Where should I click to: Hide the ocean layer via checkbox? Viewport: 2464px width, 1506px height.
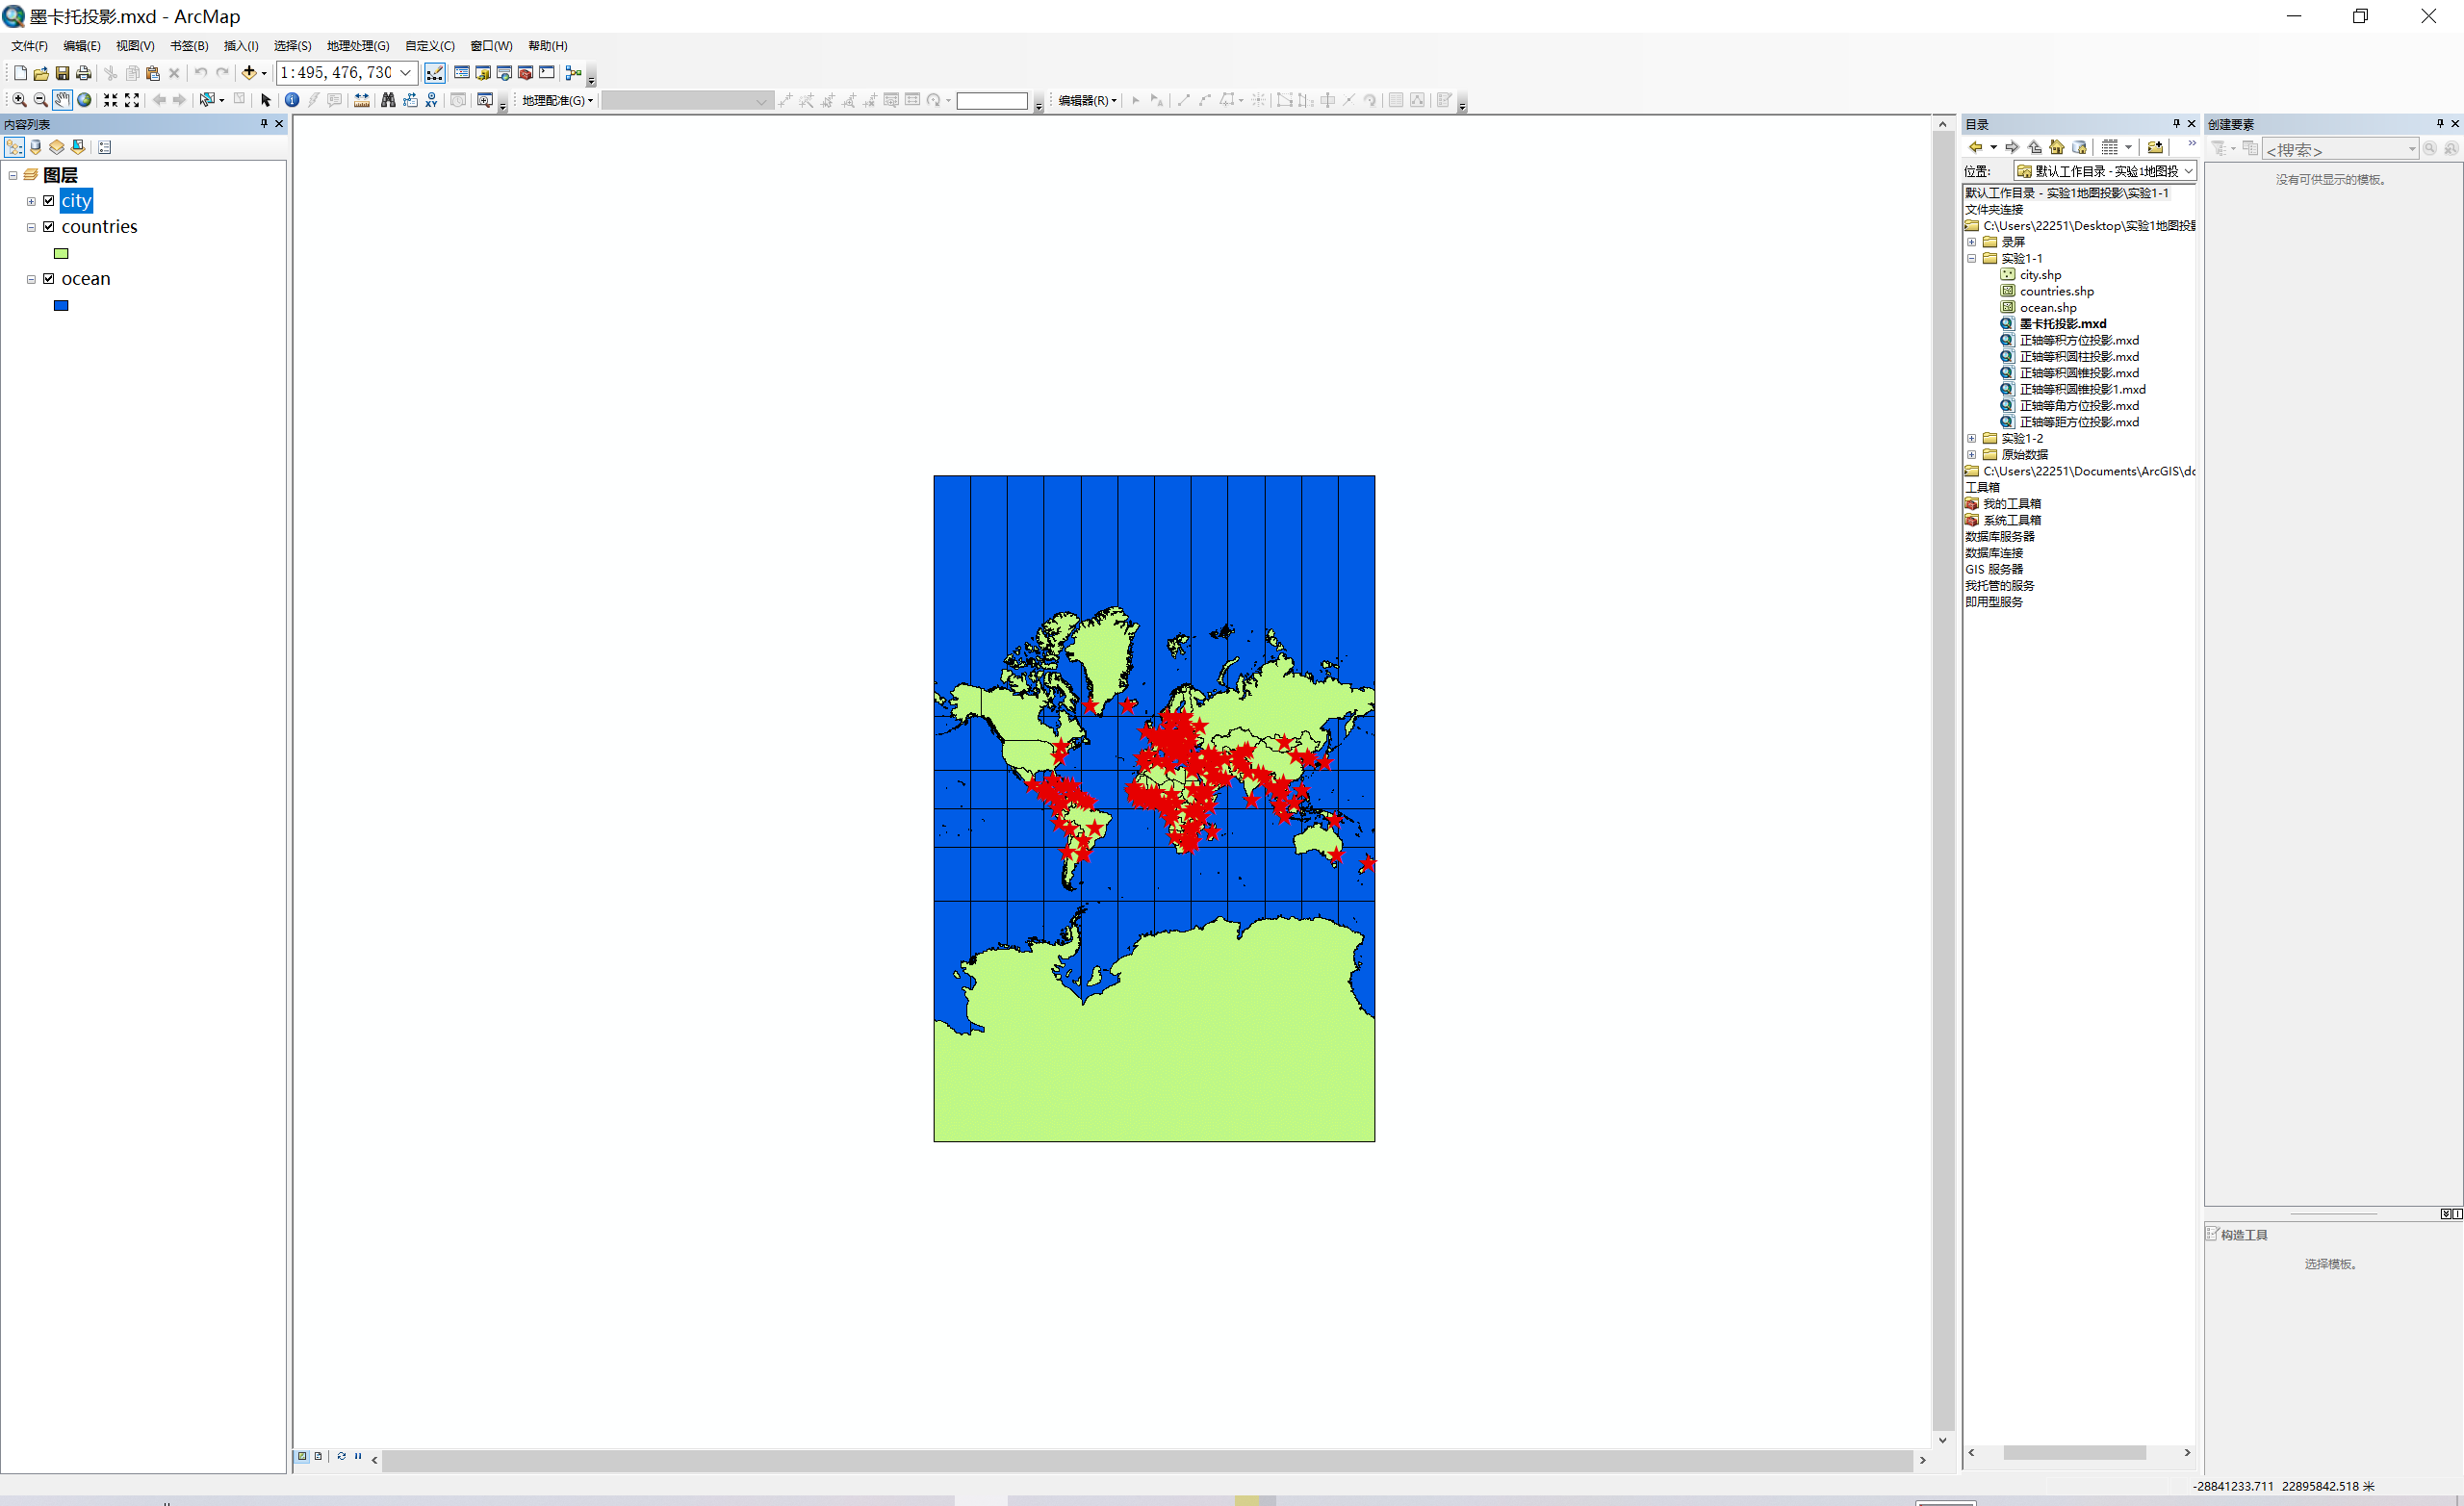[x=49, y=279]
